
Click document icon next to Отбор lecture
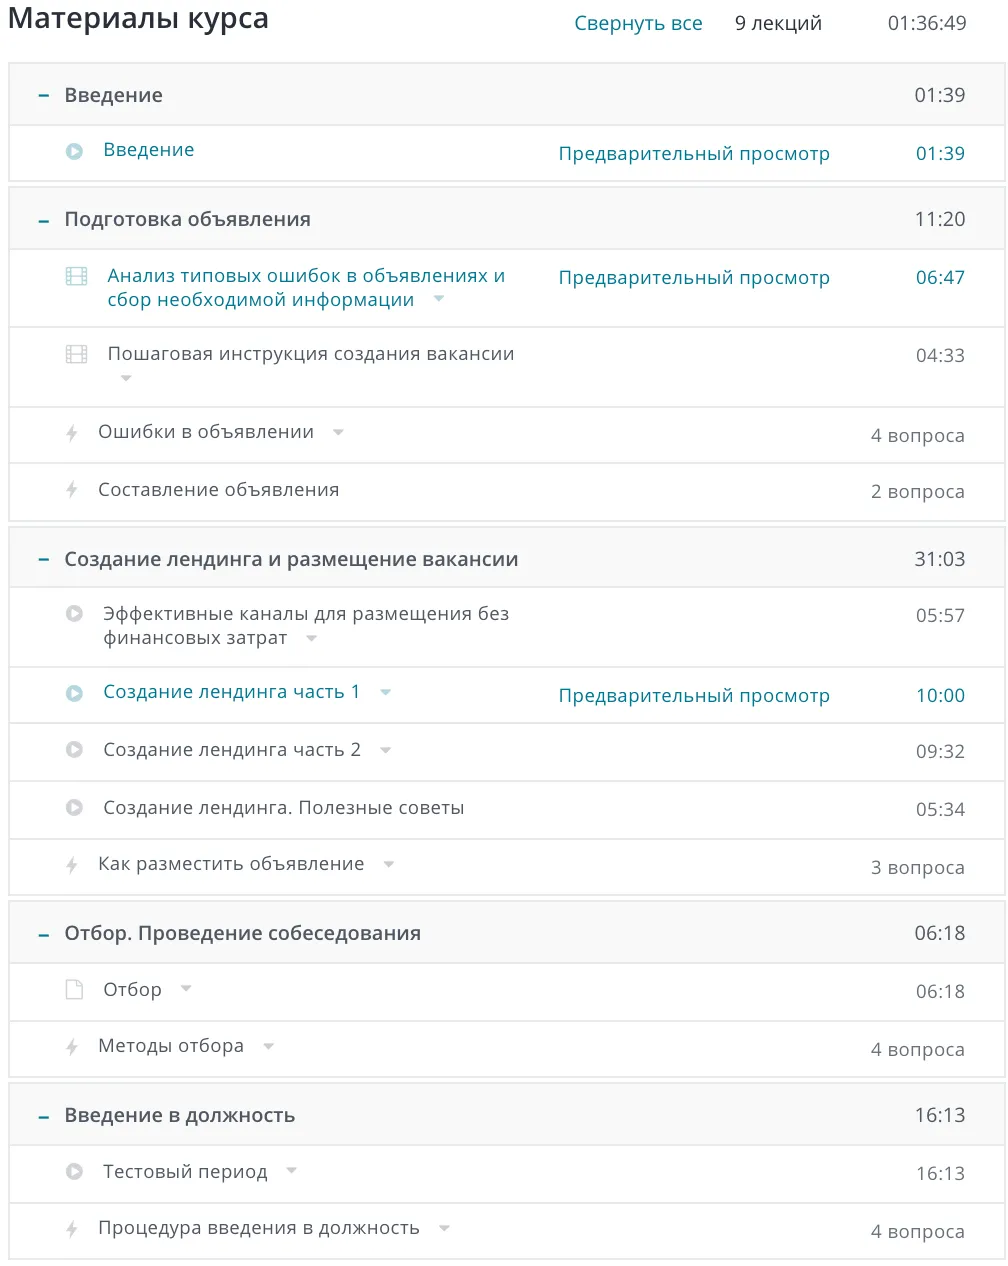[74, 990]
